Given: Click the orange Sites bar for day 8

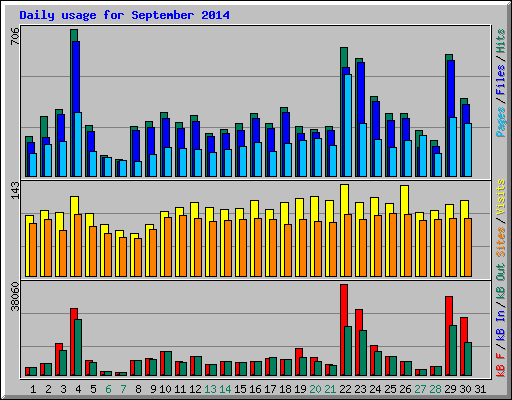Looking at the screenshot, I should [138, 257].
